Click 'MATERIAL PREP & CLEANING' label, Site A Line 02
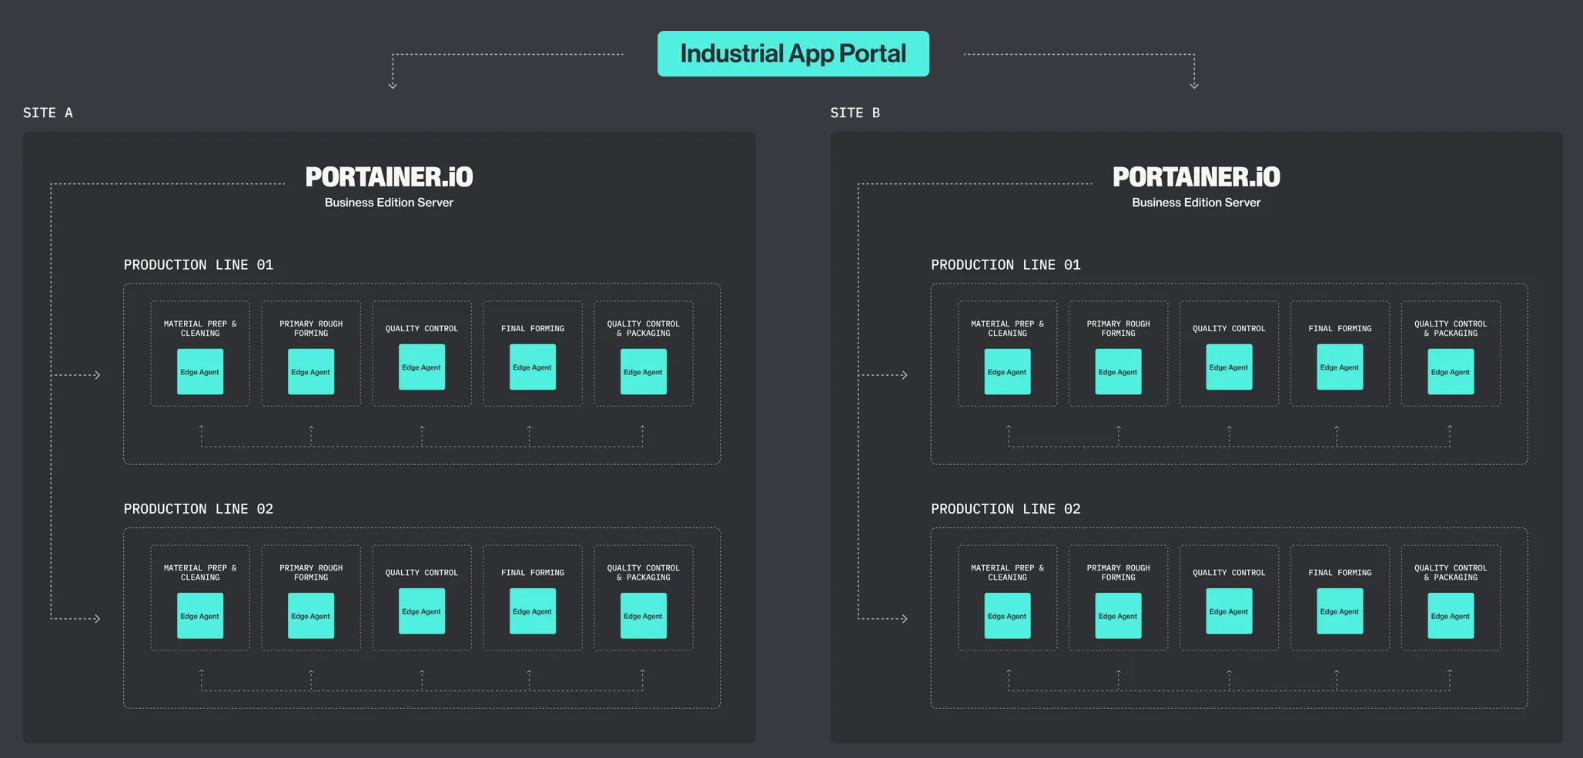 [200, 573]
